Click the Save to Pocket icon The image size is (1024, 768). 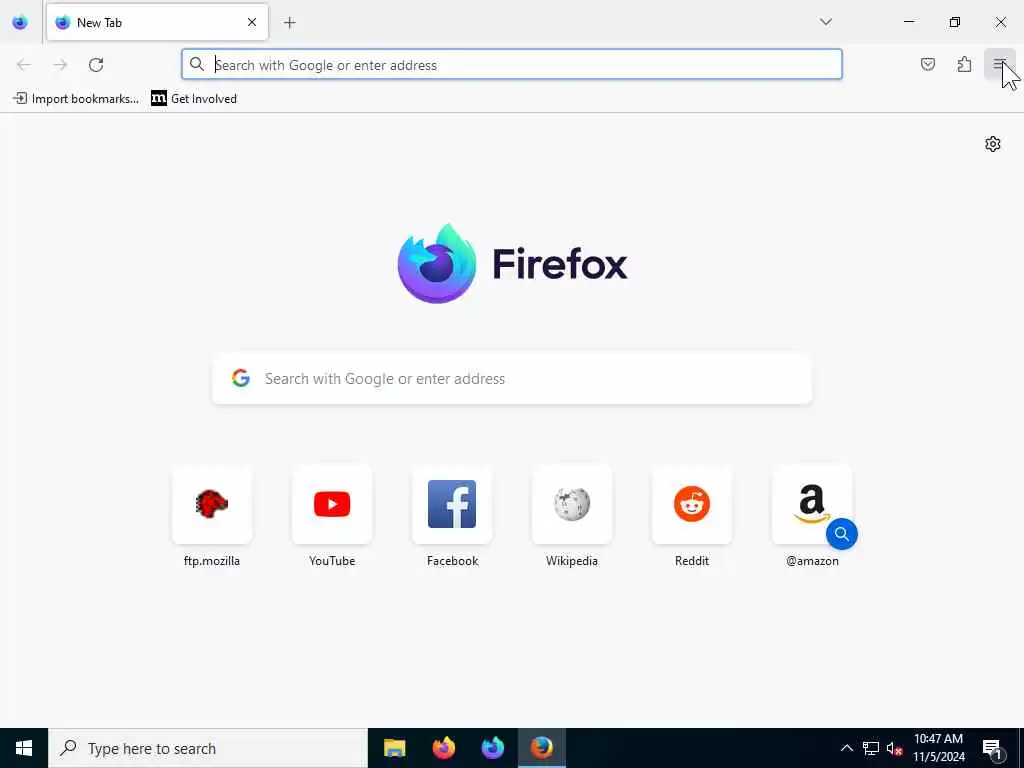(x=927, y=64)
